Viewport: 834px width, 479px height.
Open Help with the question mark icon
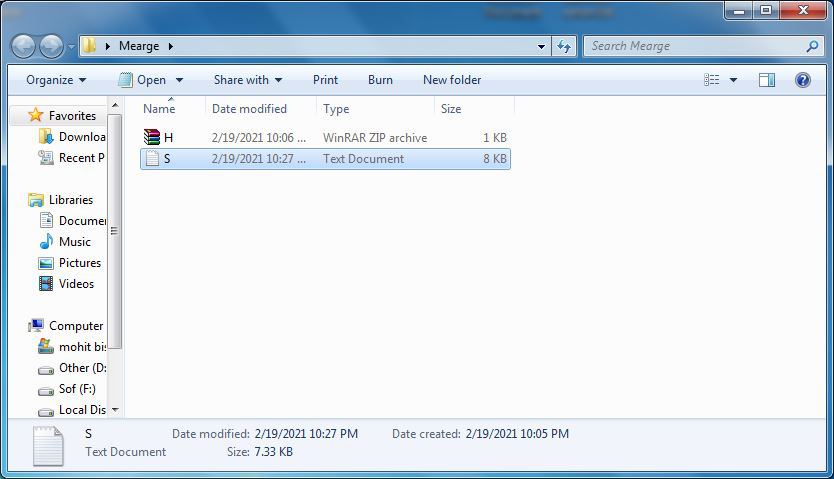pos(803,80)
